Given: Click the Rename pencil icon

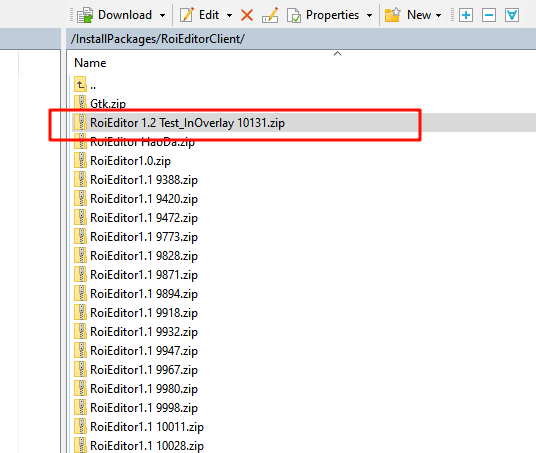Looking at the screenshot, I should tap(270, 15).
